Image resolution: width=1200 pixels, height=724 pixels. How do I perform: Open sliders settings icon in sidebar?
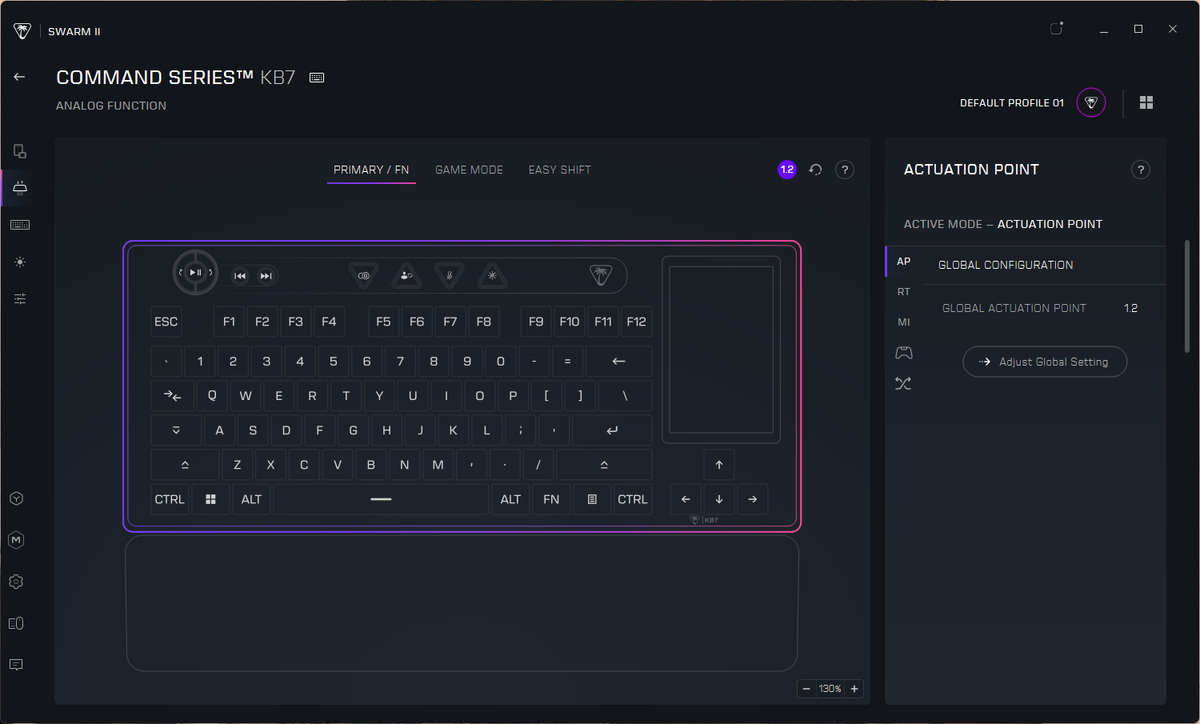click(19, 298)
